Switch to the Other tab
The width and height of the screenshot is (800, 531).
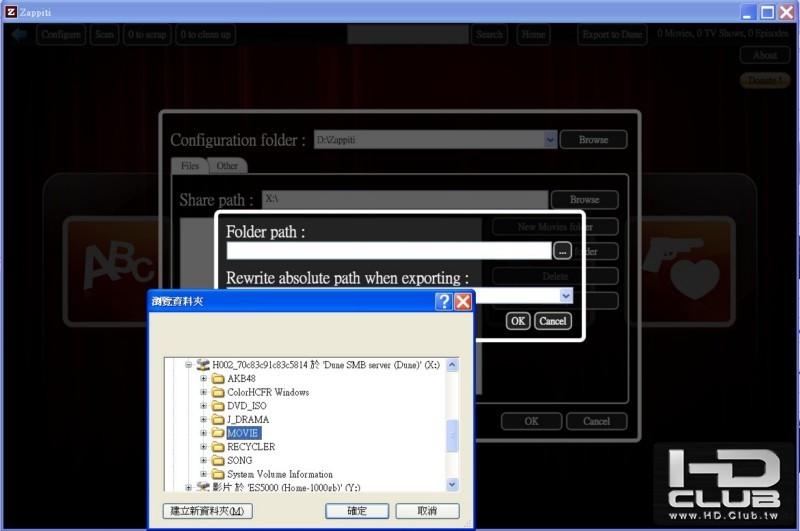tap(227, 166)
